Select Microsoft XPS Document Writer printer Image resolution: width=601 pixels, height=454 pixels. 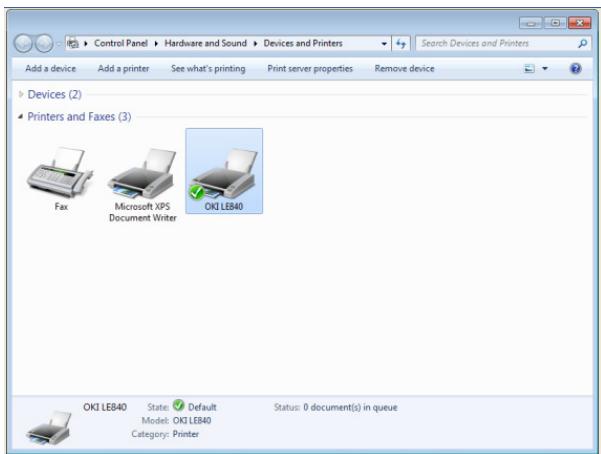142,173
